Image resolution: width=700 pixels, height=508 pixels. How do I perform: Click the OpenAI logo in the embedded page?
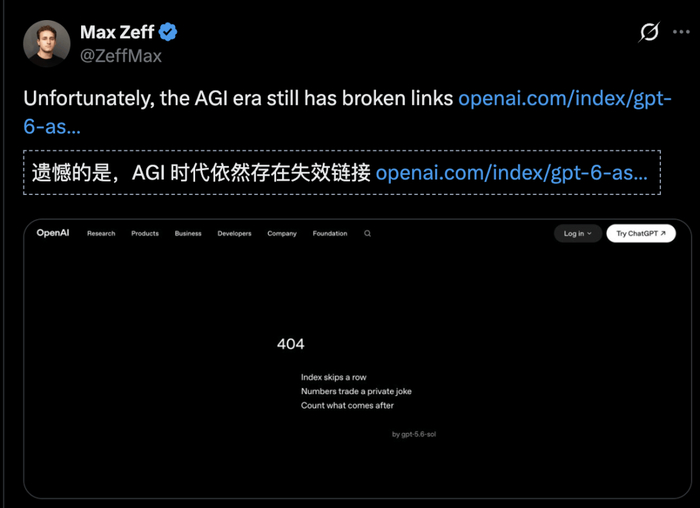53,233
